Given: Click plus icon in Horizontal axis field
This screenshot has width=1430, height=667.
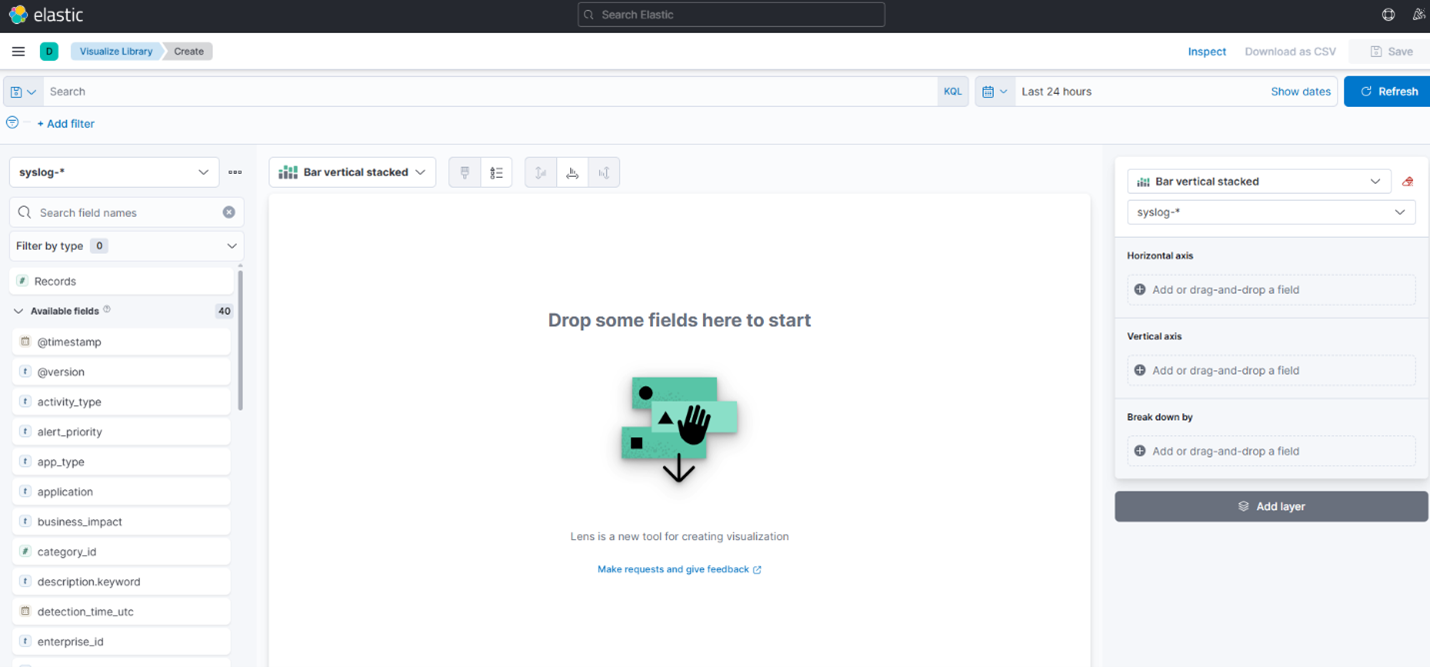Looking at the screenshot, I should [x=1140, y=289].
